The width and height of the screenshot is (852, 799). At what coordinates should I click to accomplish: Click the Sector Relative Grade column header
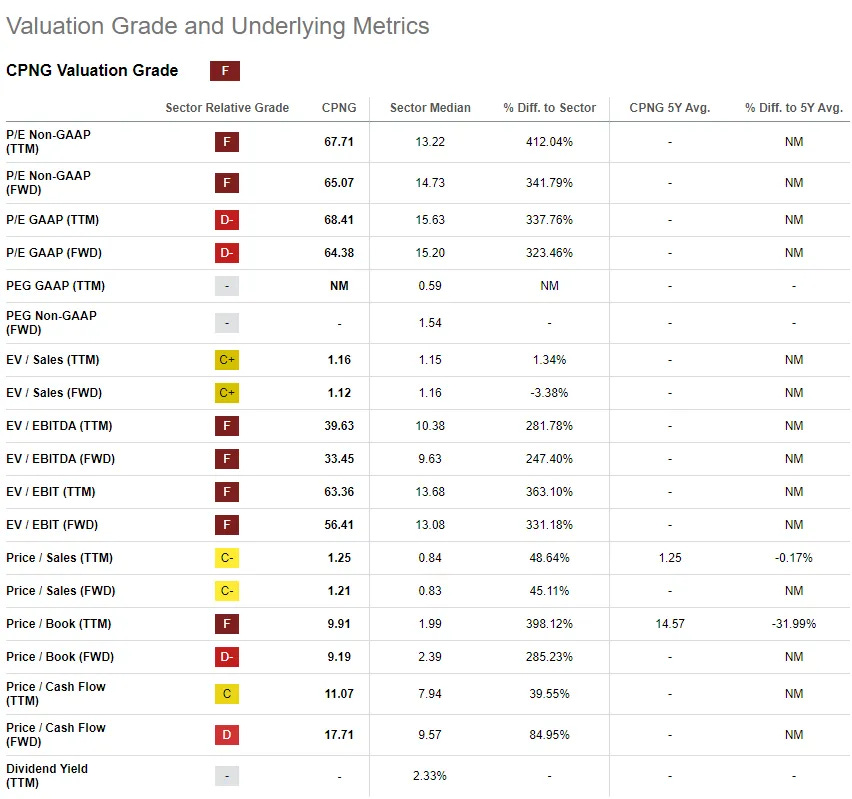(227, 108)
